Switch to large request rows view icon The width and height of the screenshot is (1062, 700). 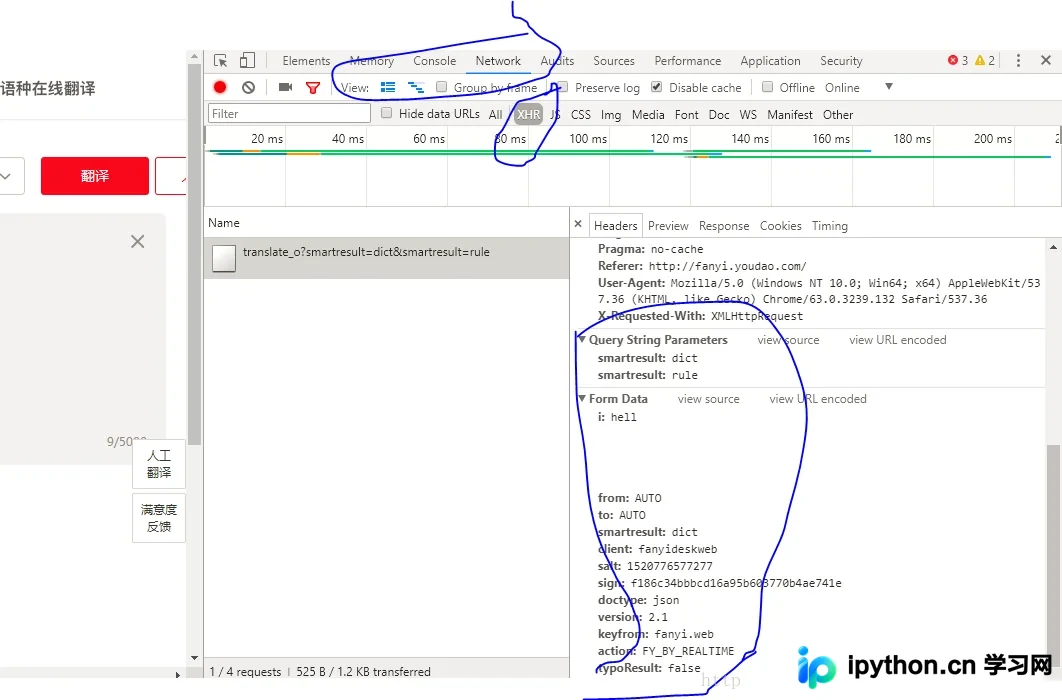pyautogui.click(x=387, y=87)
